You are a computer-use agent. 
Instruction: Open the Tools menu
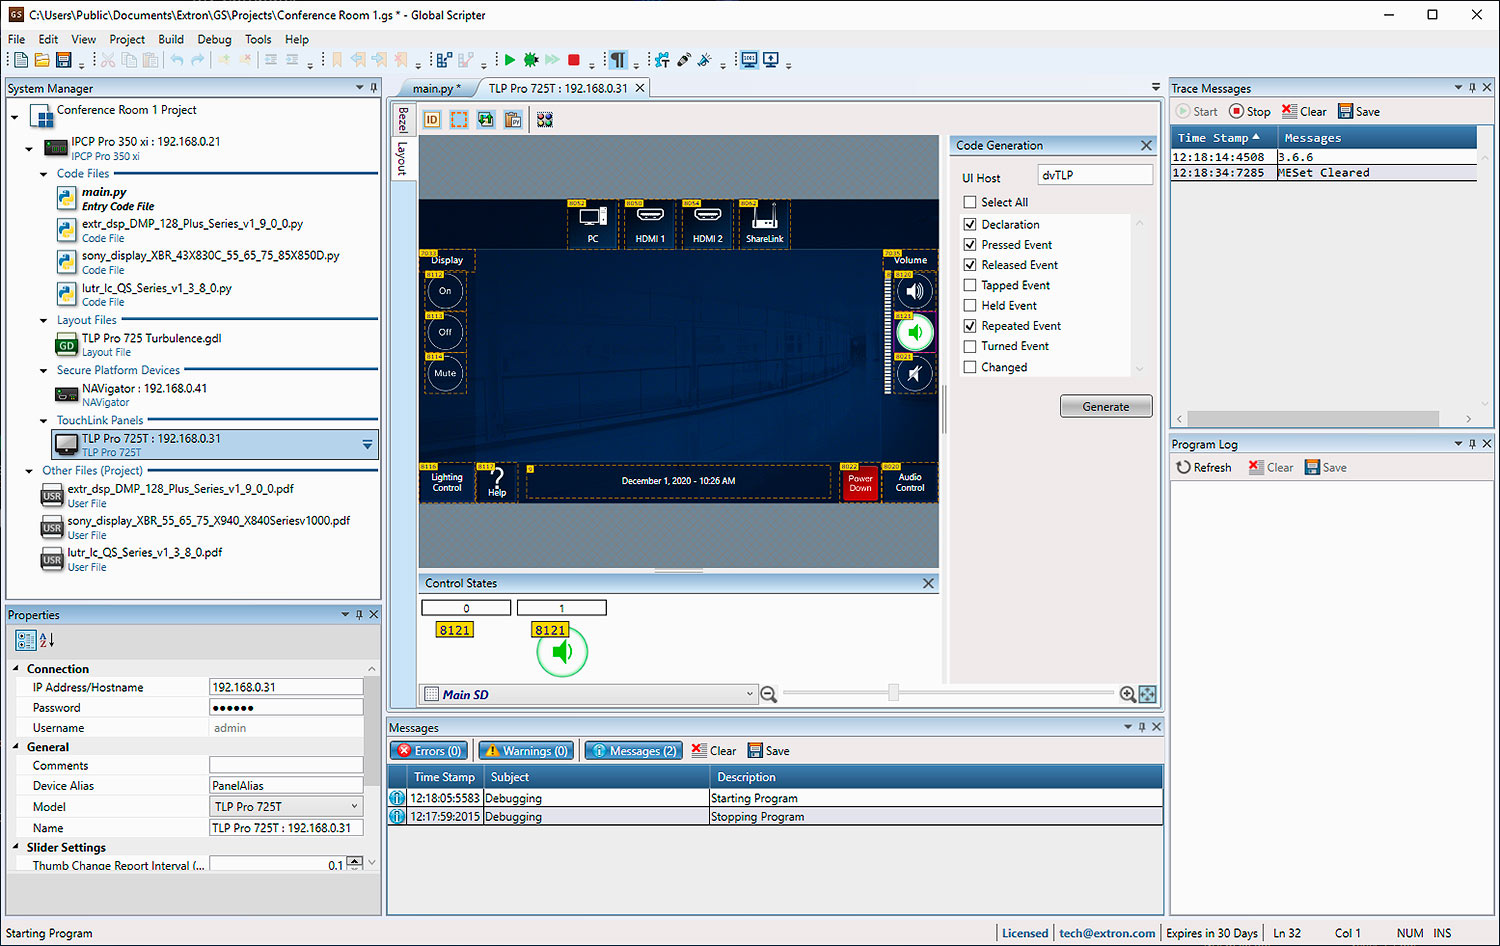(258, 39)
